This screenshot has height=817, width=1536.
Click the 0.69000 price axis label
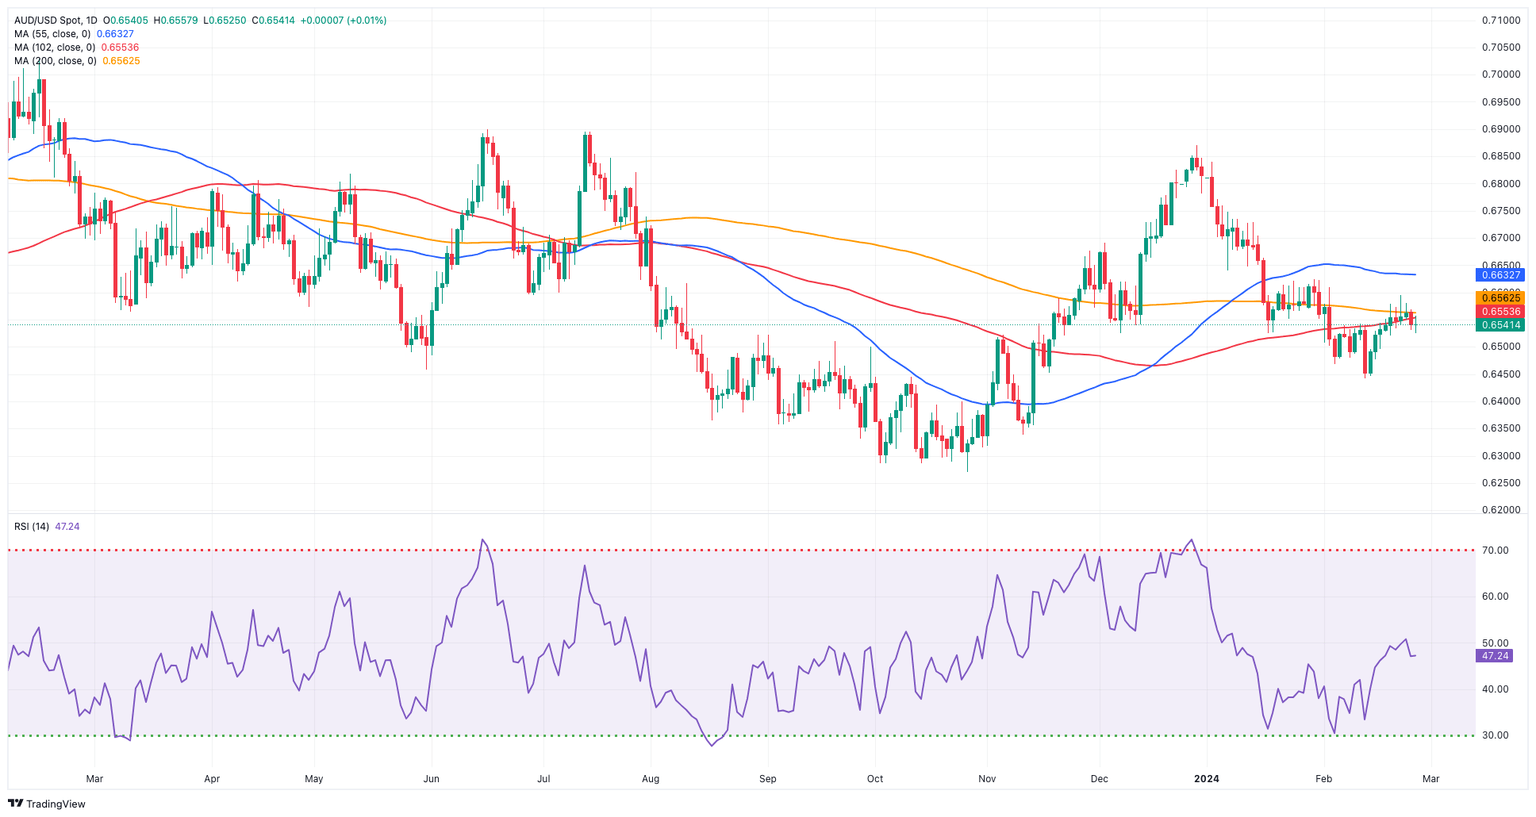click(1501, 129)
